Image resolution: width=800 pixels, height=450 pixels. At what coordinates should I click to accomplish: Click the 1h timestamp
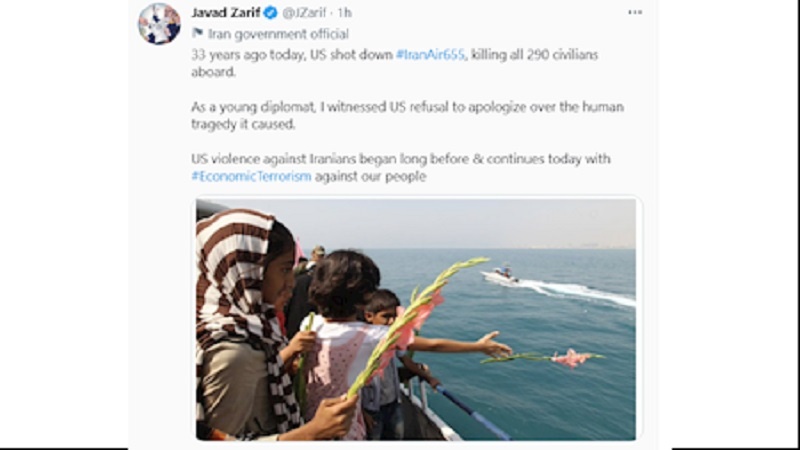pos(344,13)
